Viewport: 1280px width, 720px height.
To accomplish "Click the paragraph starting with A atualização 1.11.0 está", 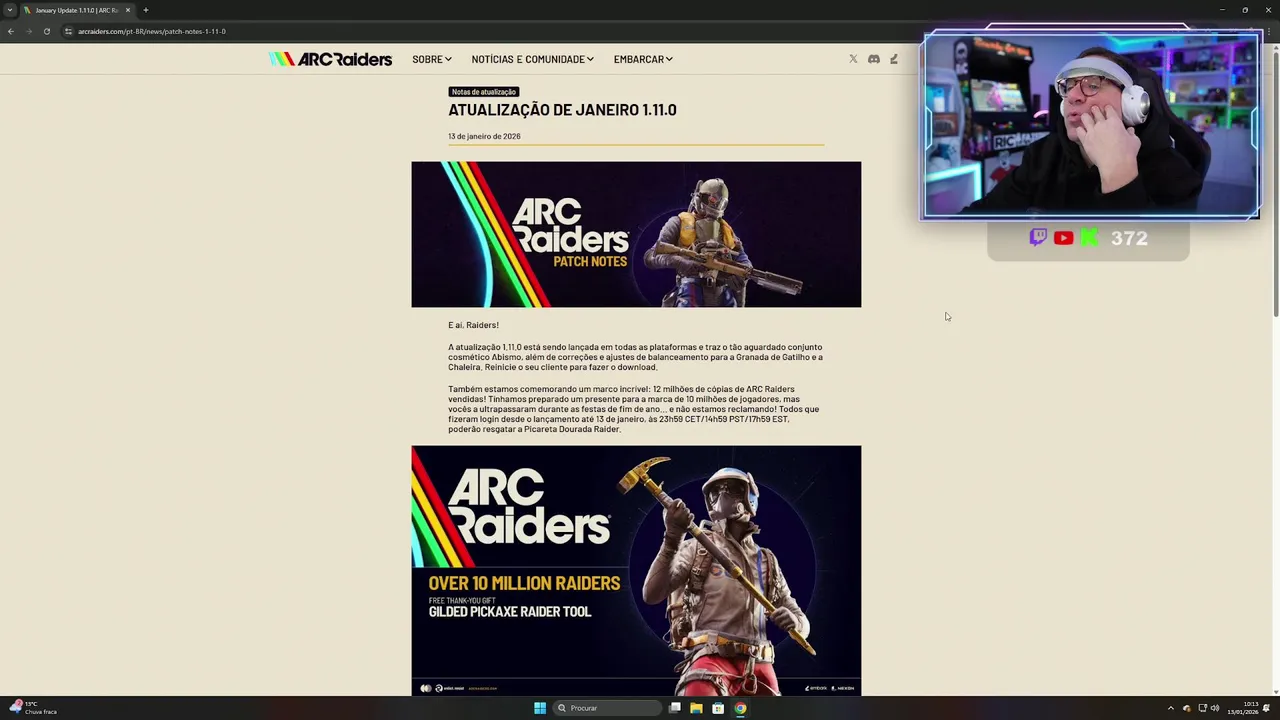I will (x=635, y=357).
